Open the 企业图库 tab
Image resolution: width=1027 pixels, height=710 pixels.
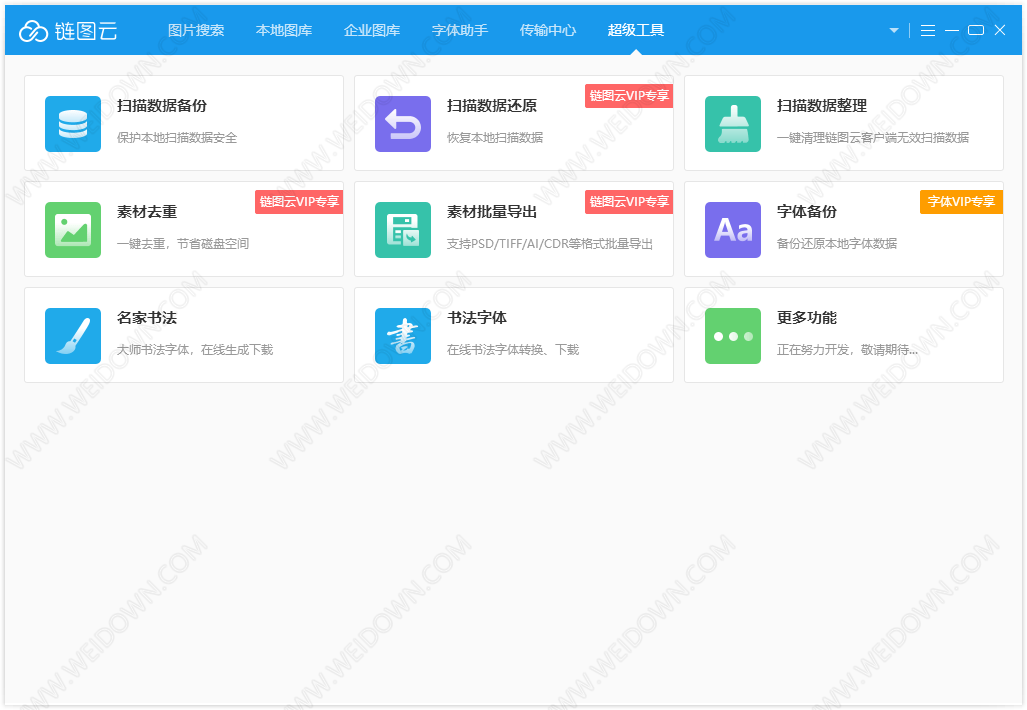(372, 30)
